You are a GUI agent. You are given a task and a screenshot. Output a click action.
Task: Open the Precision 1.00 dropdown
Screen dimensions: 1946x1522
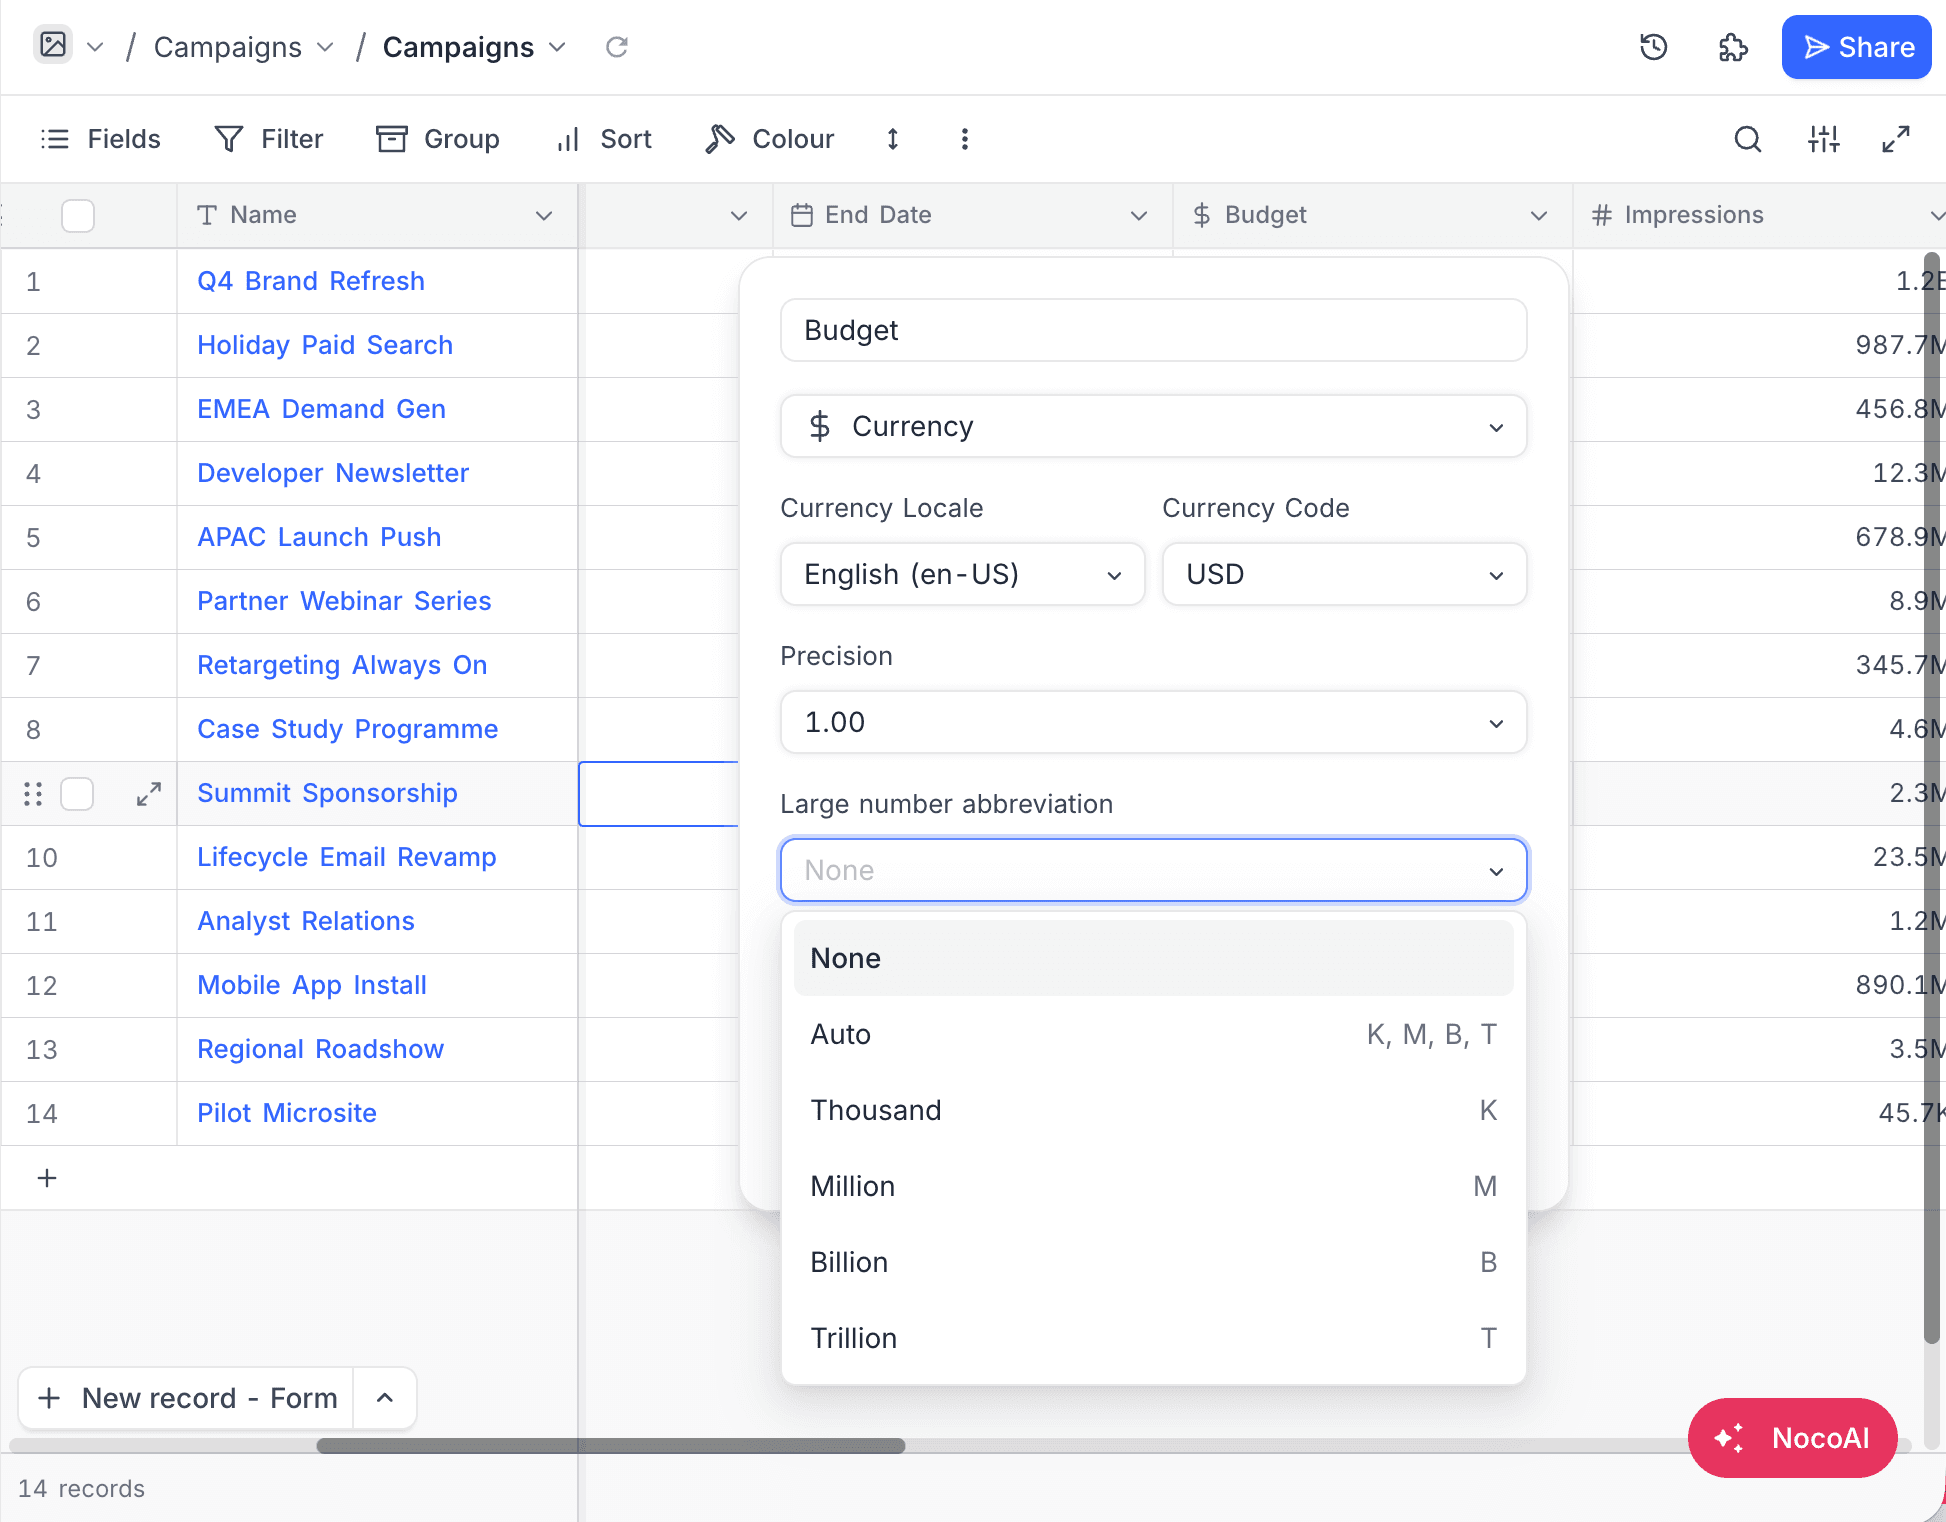pyautogui.click(x=1153, y=722)
